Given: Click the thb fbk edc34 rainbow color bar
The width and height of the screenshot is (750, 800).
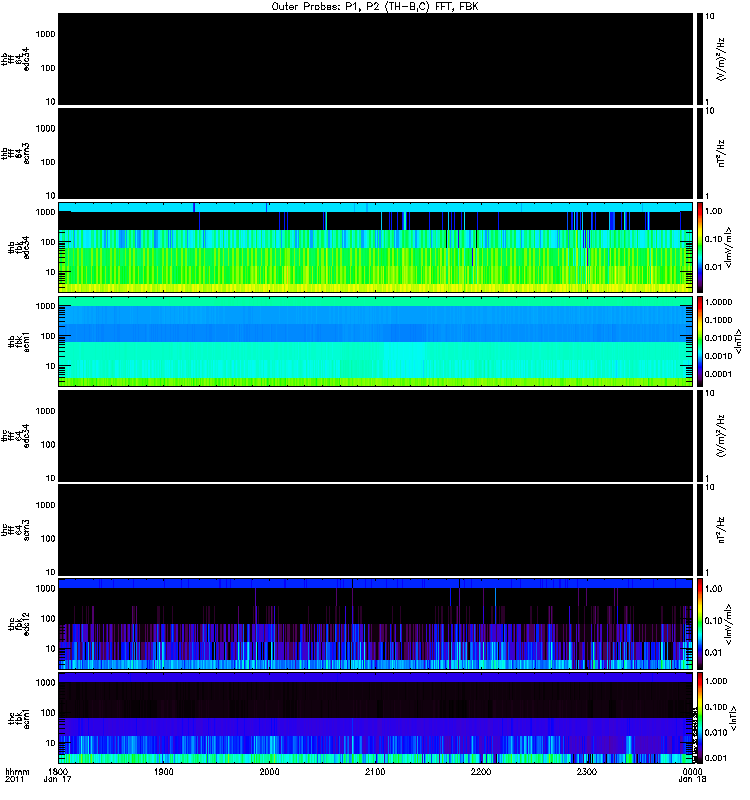Looking at the screenshot, I should [x=700, y=247].
